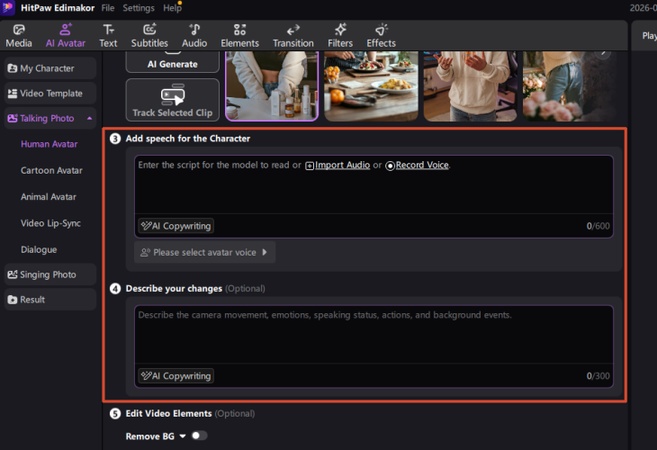Viewport: 657px width, 450px height.
Task: Select Dialogue option
Action: pos(39,250)
